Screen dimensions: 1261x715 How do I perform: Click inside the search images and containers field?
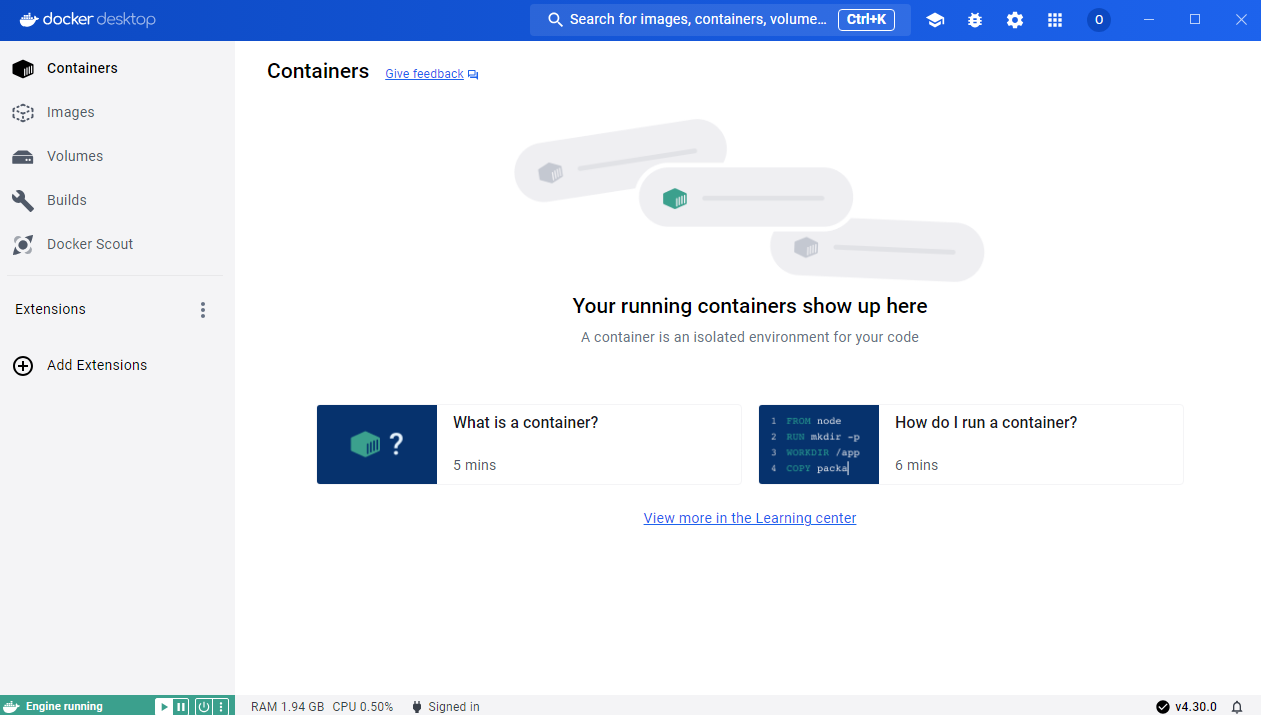coord(720,20)
